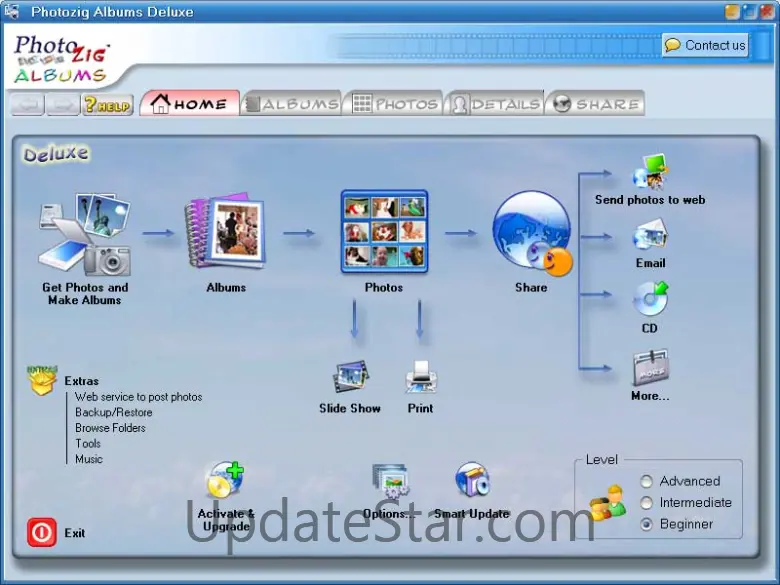
Task: Select the Advanced level radio button
Action: coord(646,481)
